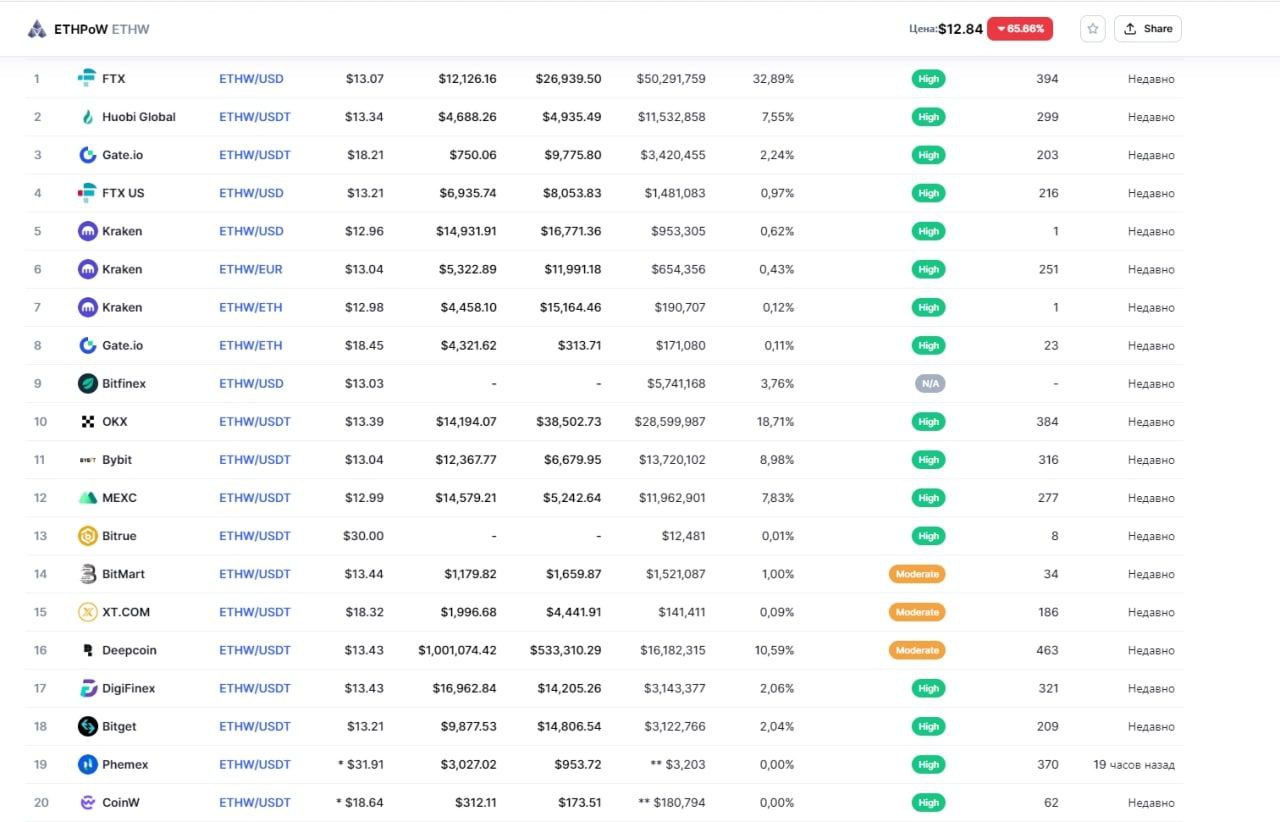Click the liquidity score 463 for Deepcoin
Image resolution: width=1280 pixels, height=822 pixels.
[1047, 650]
